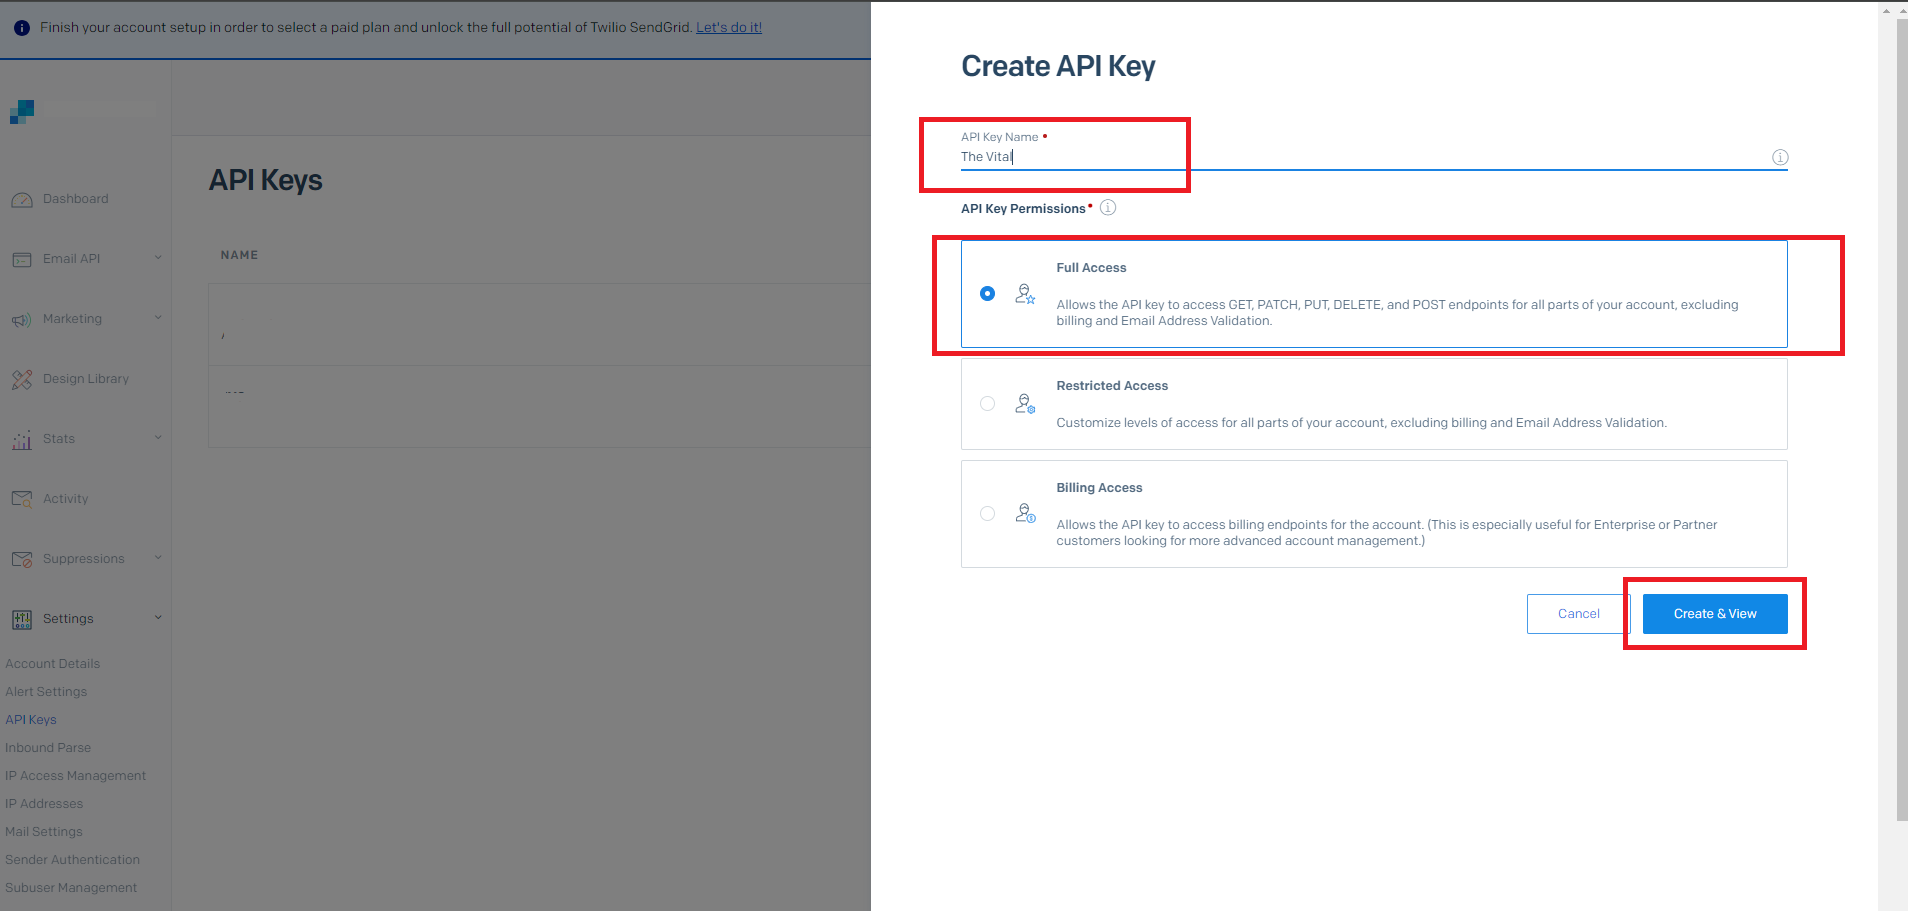Expand the Email API menu chevron

tap(158, 258)
